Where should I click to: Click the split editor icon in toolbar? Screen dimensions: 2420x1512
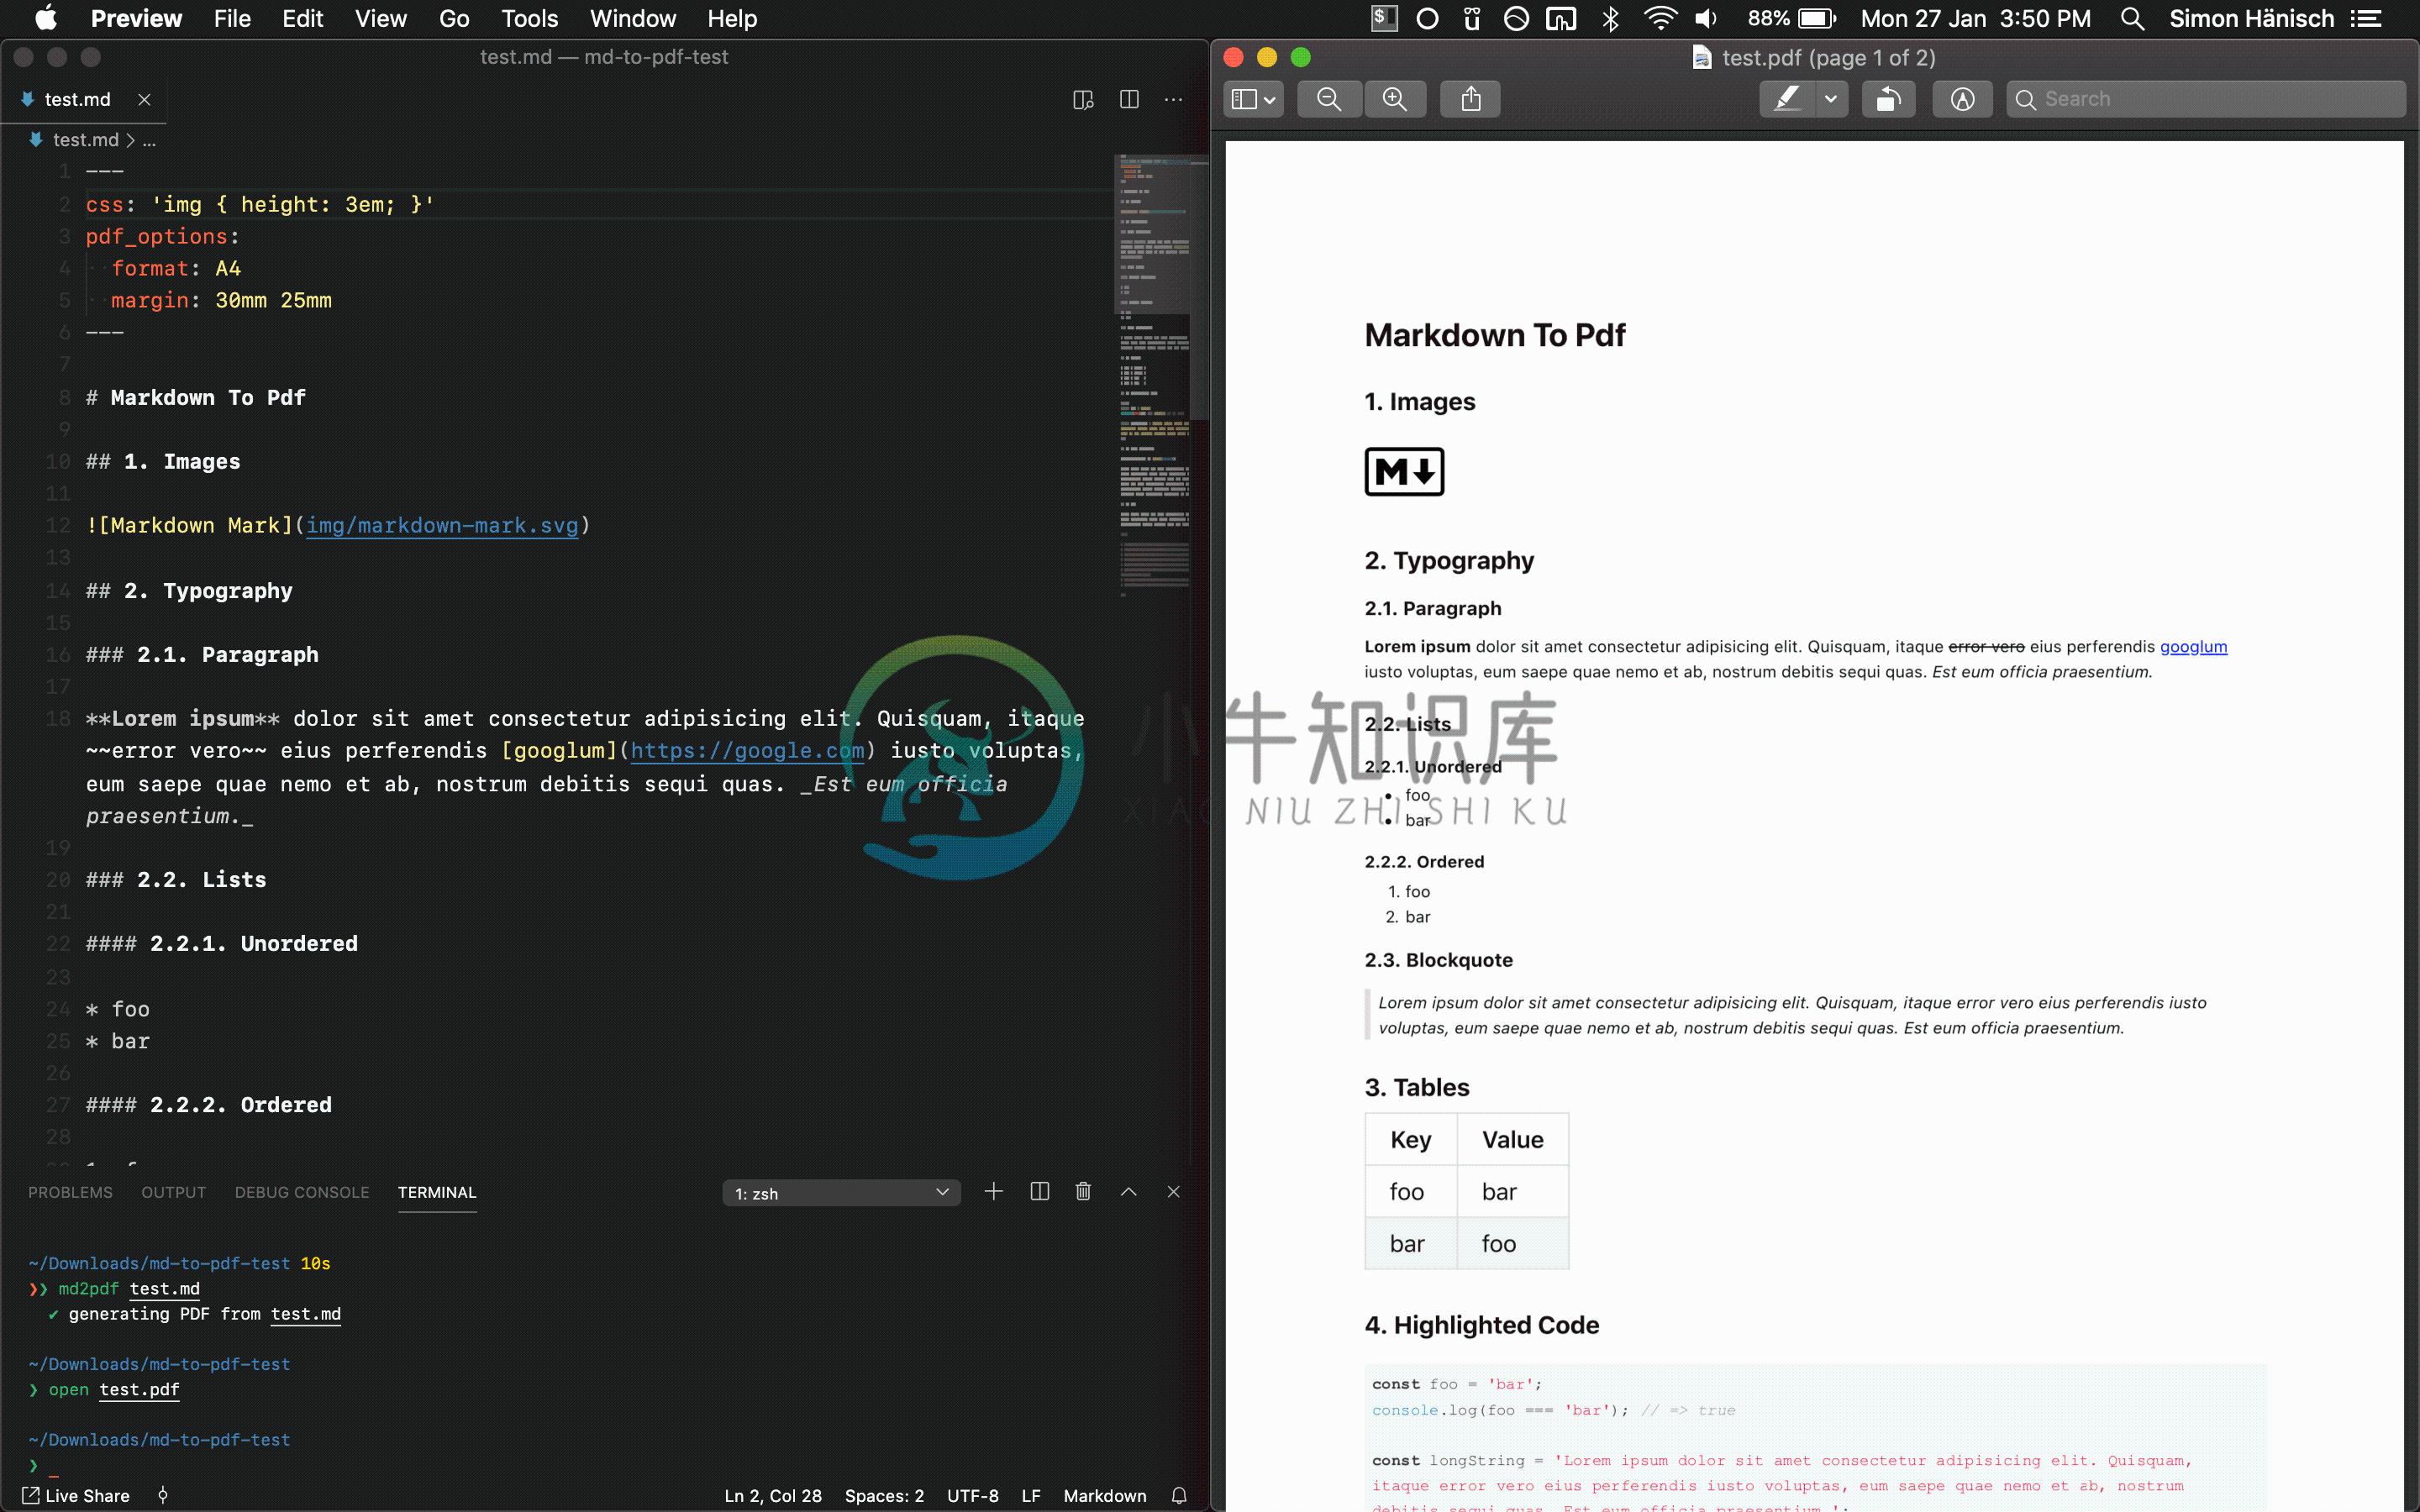(x=1129, y=99)
